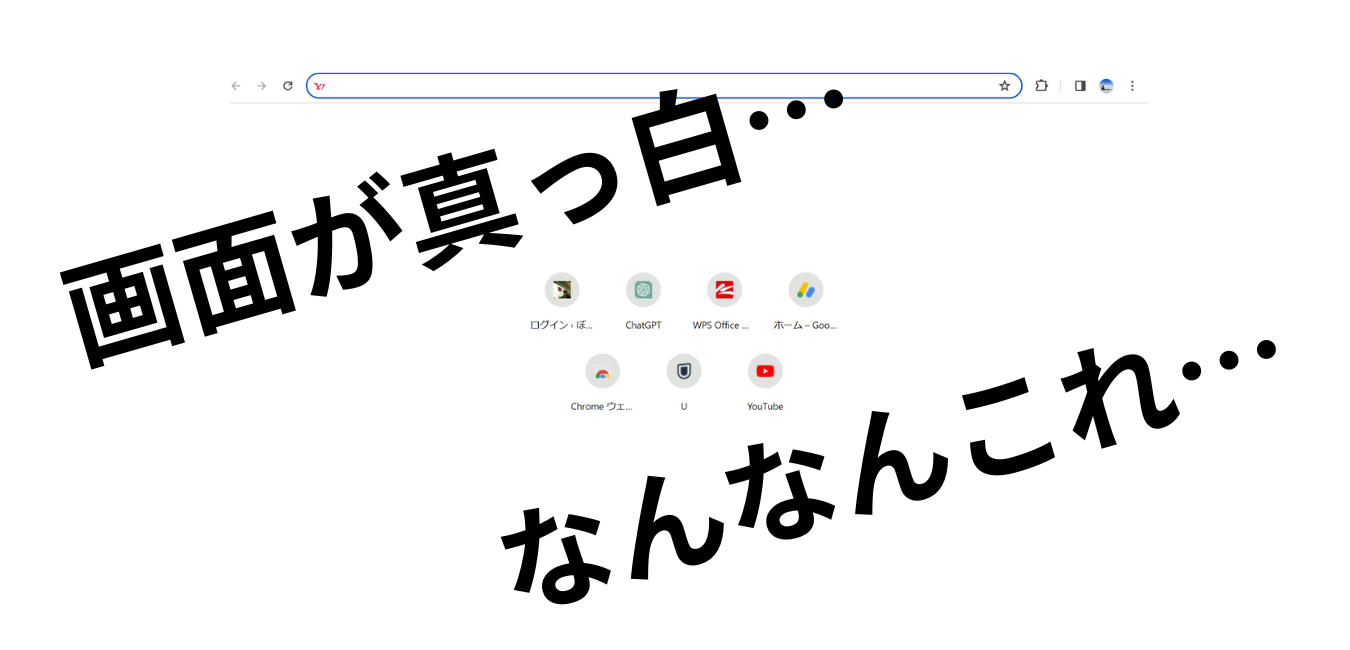The height and width of the screenshot is (650, 1350).
Task: Open the Google AdSense ホーム shortcut icon
Action: pyautogui.click(x=805, y=290)
